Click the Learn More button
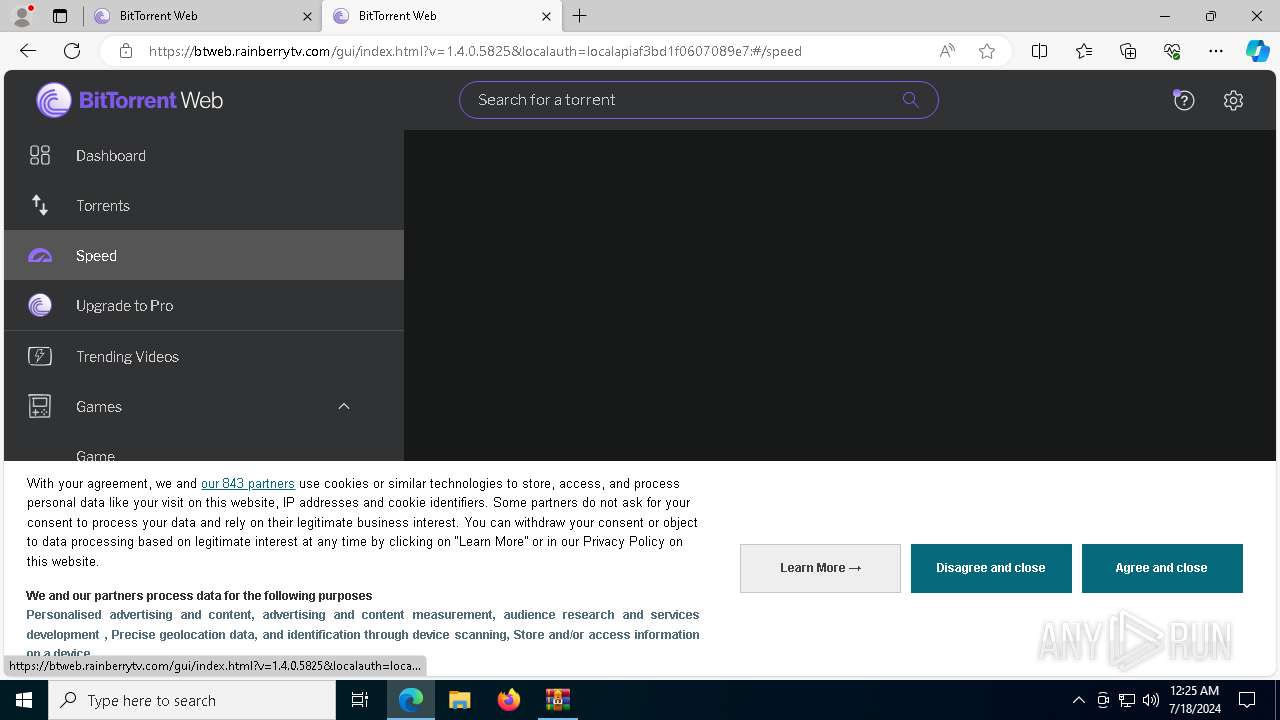The height and width of the screenshot is (720, 1280). click(820, 568)
